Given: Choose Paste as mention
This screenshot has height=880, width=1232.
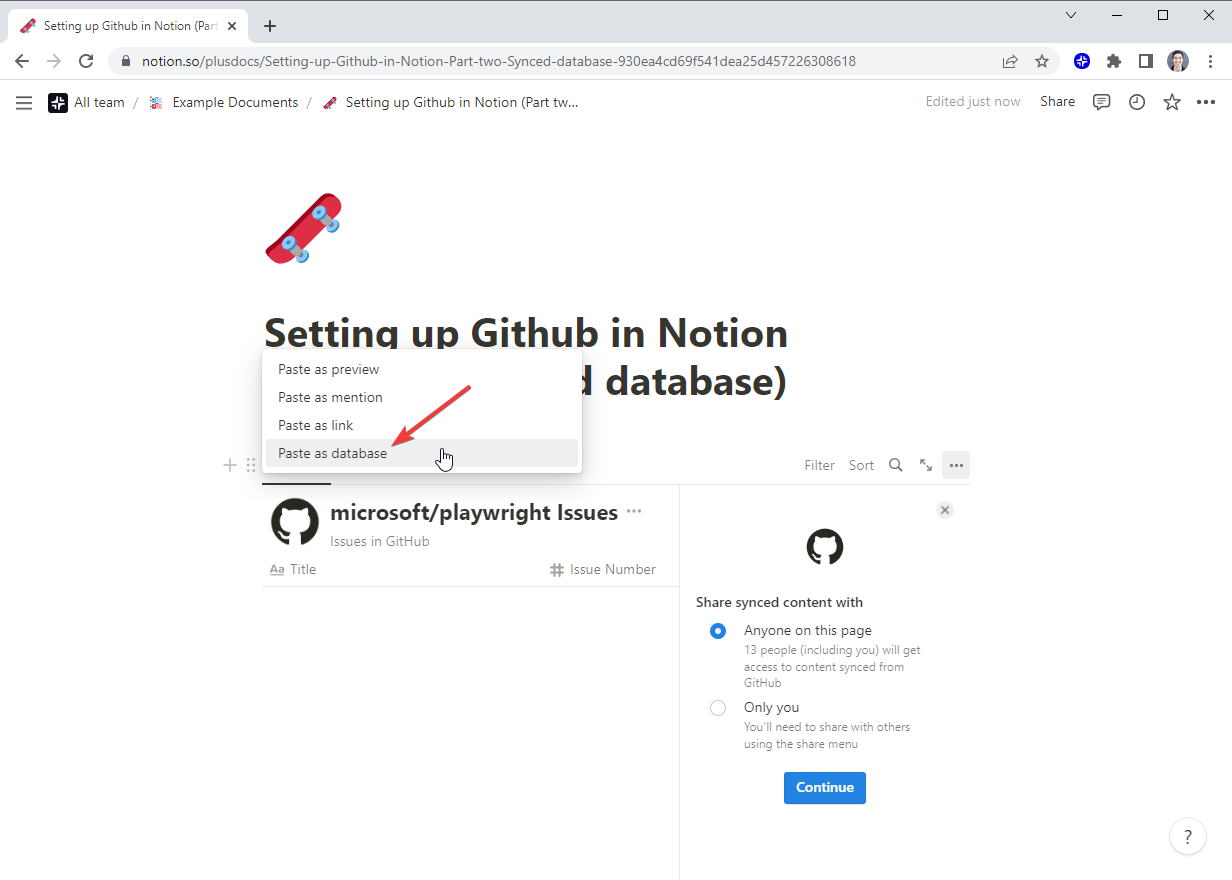Looking at the screenshot, I should click(x=422, y=397).
